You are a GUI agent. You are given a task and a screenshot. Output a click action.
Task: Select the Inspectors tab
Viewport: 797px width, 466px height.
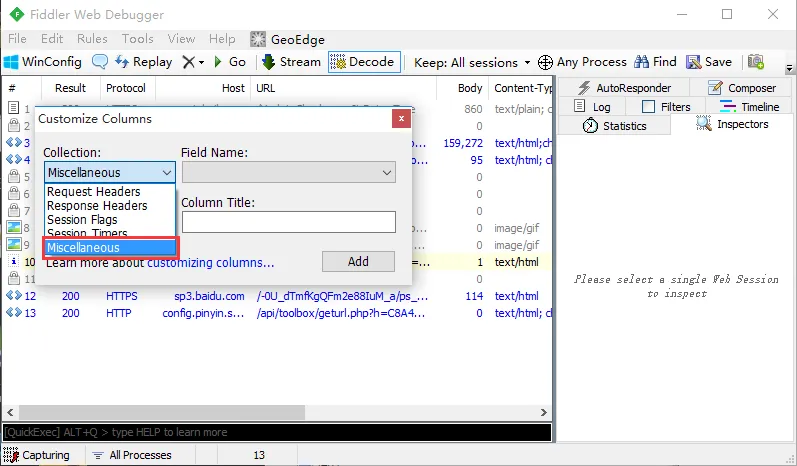click(x=732, y=124)
